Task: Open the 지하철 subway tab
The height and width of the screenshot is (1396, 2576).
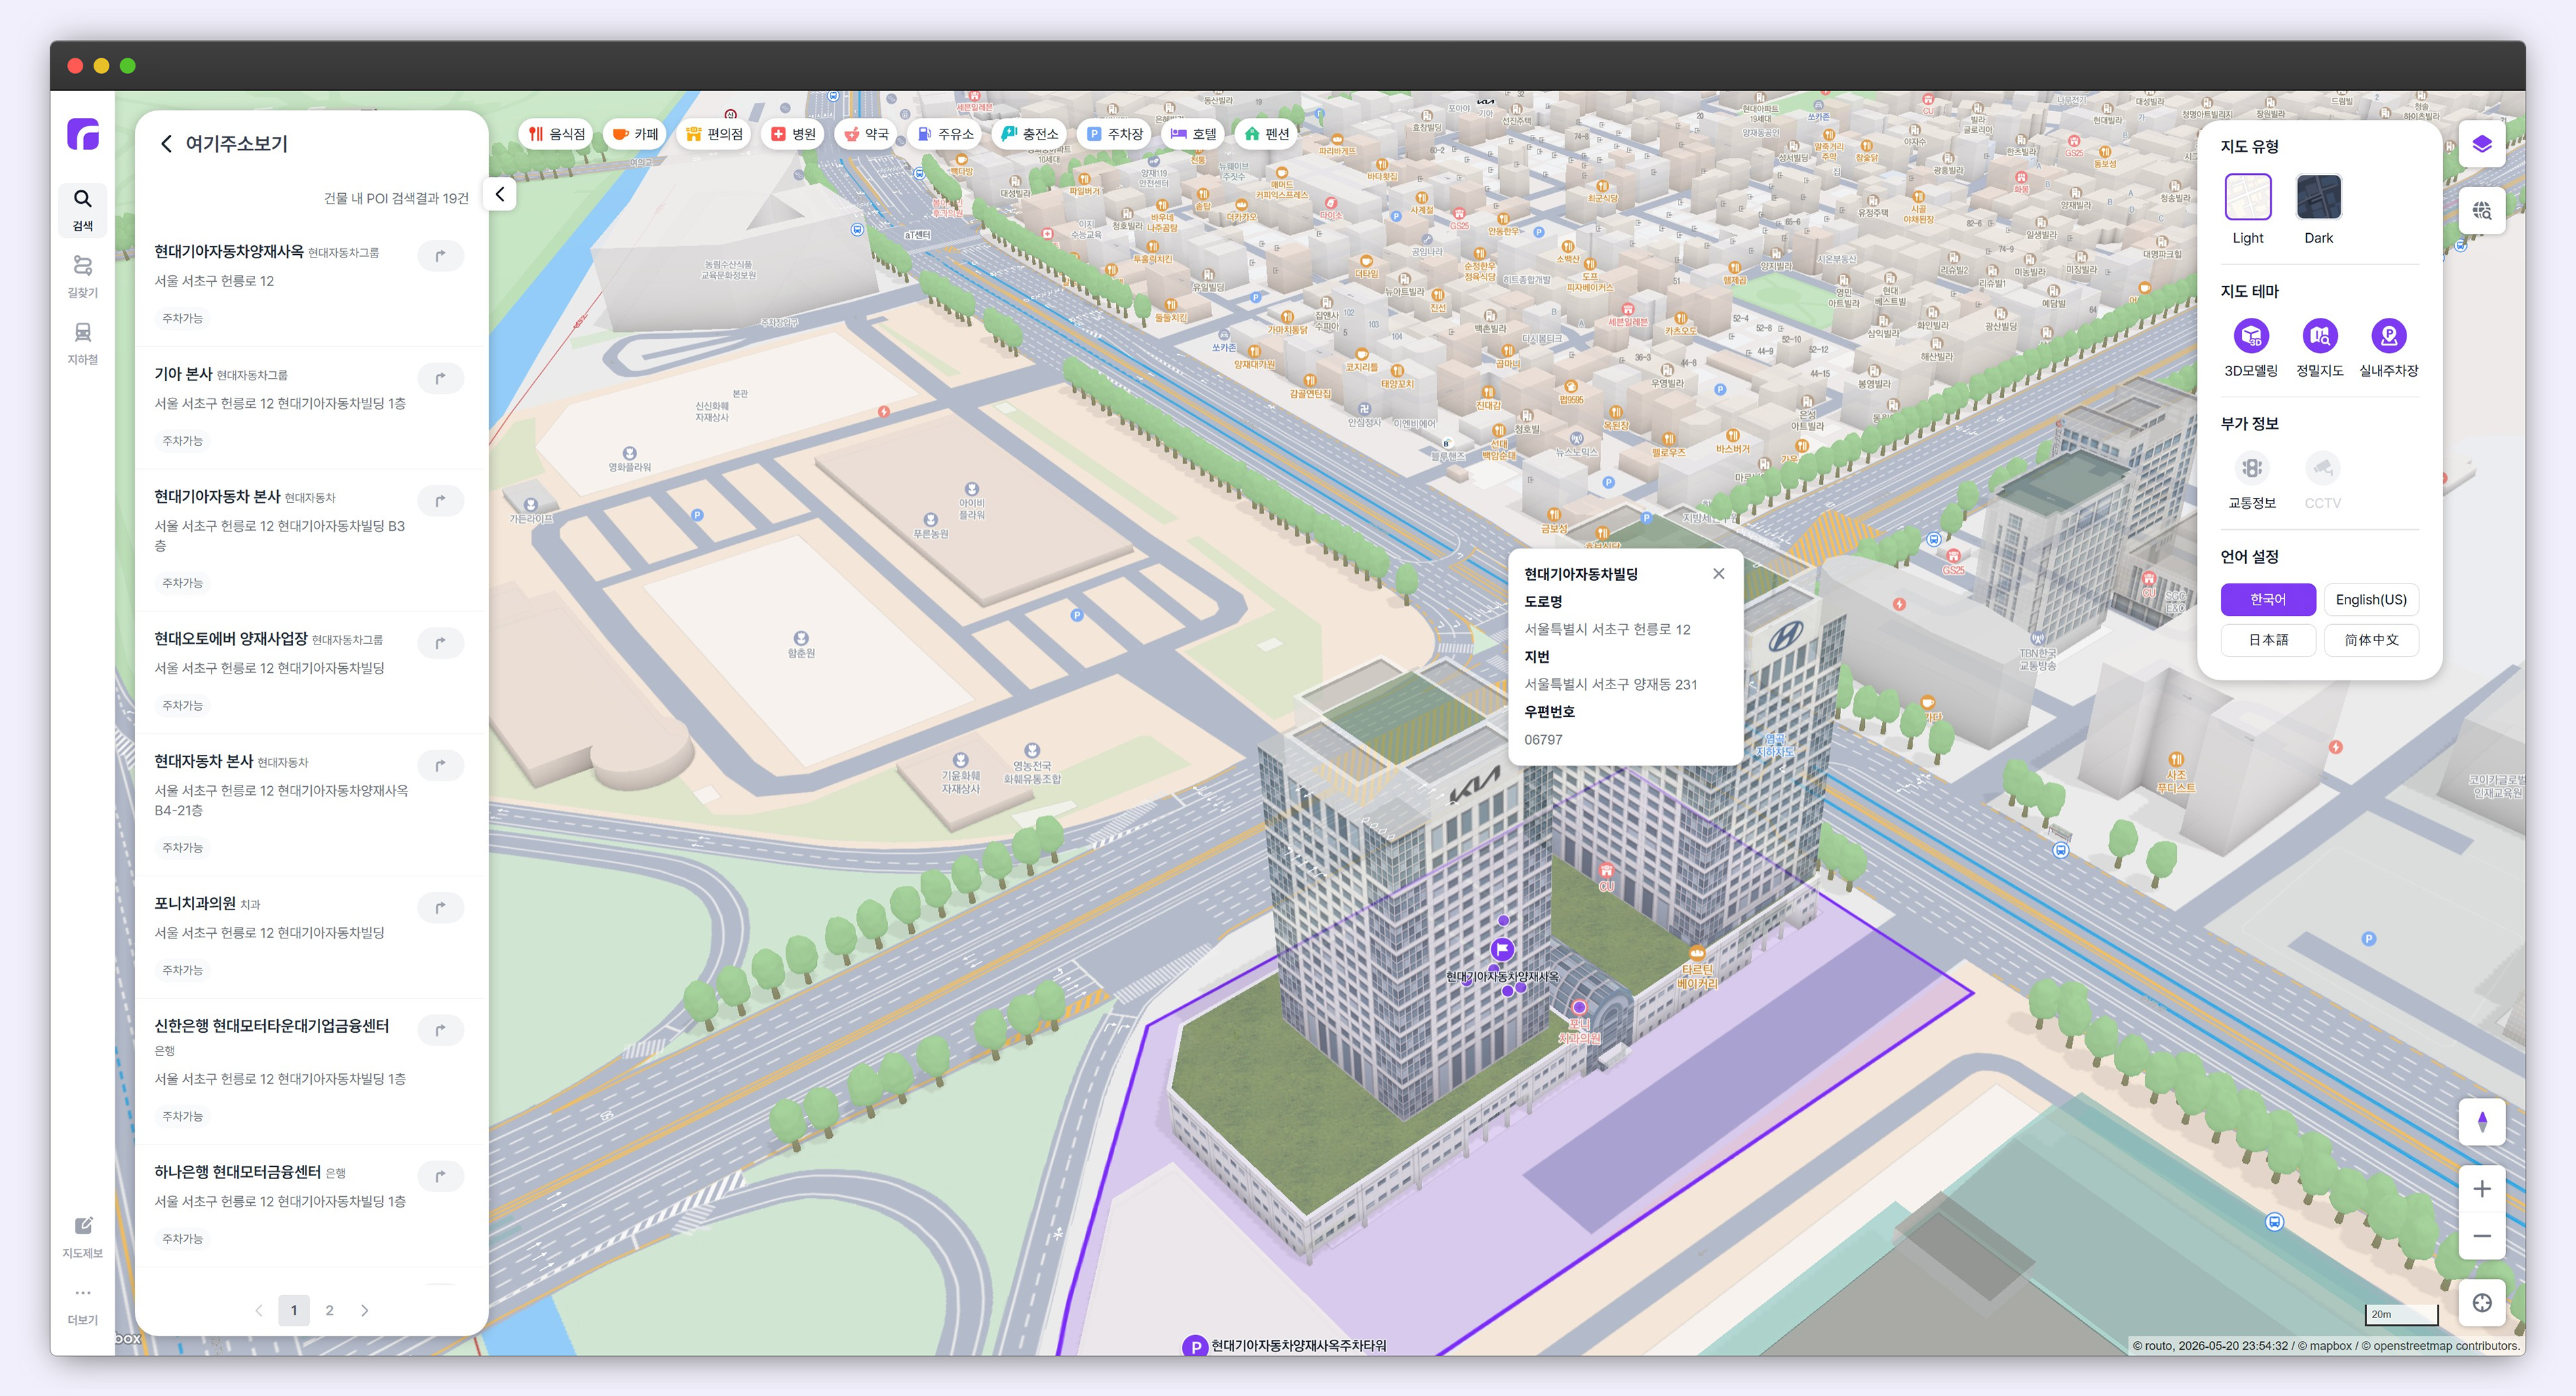Action: point(83,343)
